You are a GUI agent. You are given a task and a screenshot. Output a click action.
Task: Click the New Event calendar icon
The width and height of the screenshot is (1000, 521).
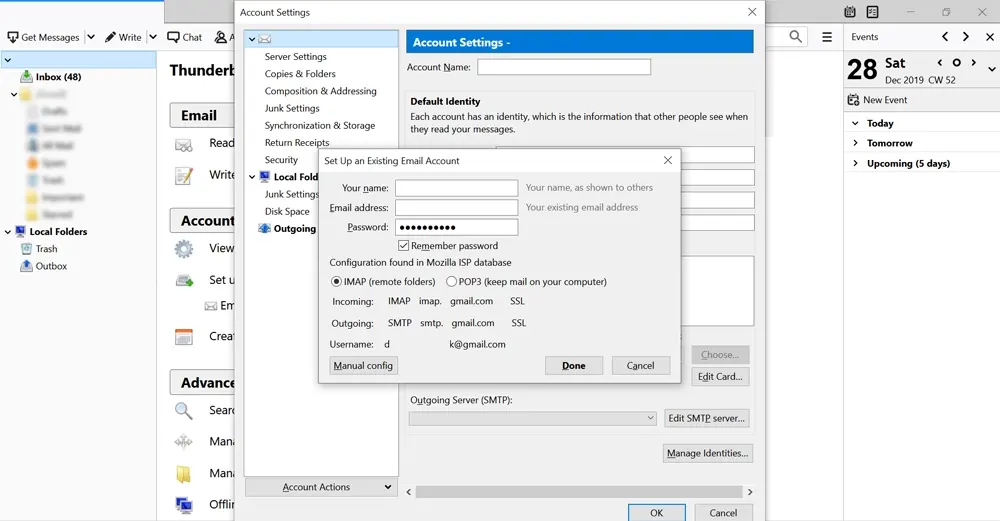[x=853, y=100]
